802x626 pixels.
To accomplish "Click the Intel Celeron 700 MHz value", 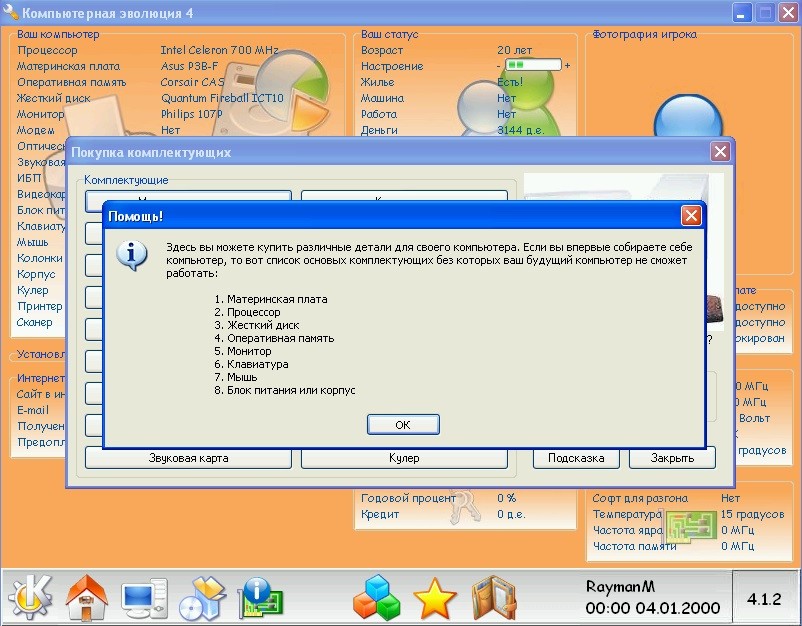I will (219, 50).
